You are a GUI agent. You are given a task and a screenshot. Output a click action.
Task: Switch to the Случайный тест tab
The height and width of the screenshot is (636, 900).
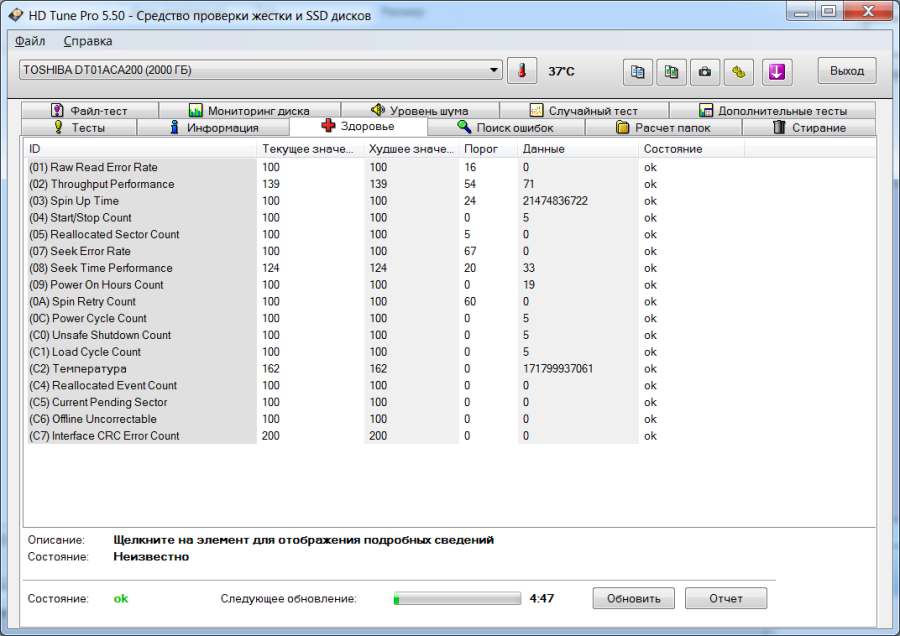tap(584, 110)
